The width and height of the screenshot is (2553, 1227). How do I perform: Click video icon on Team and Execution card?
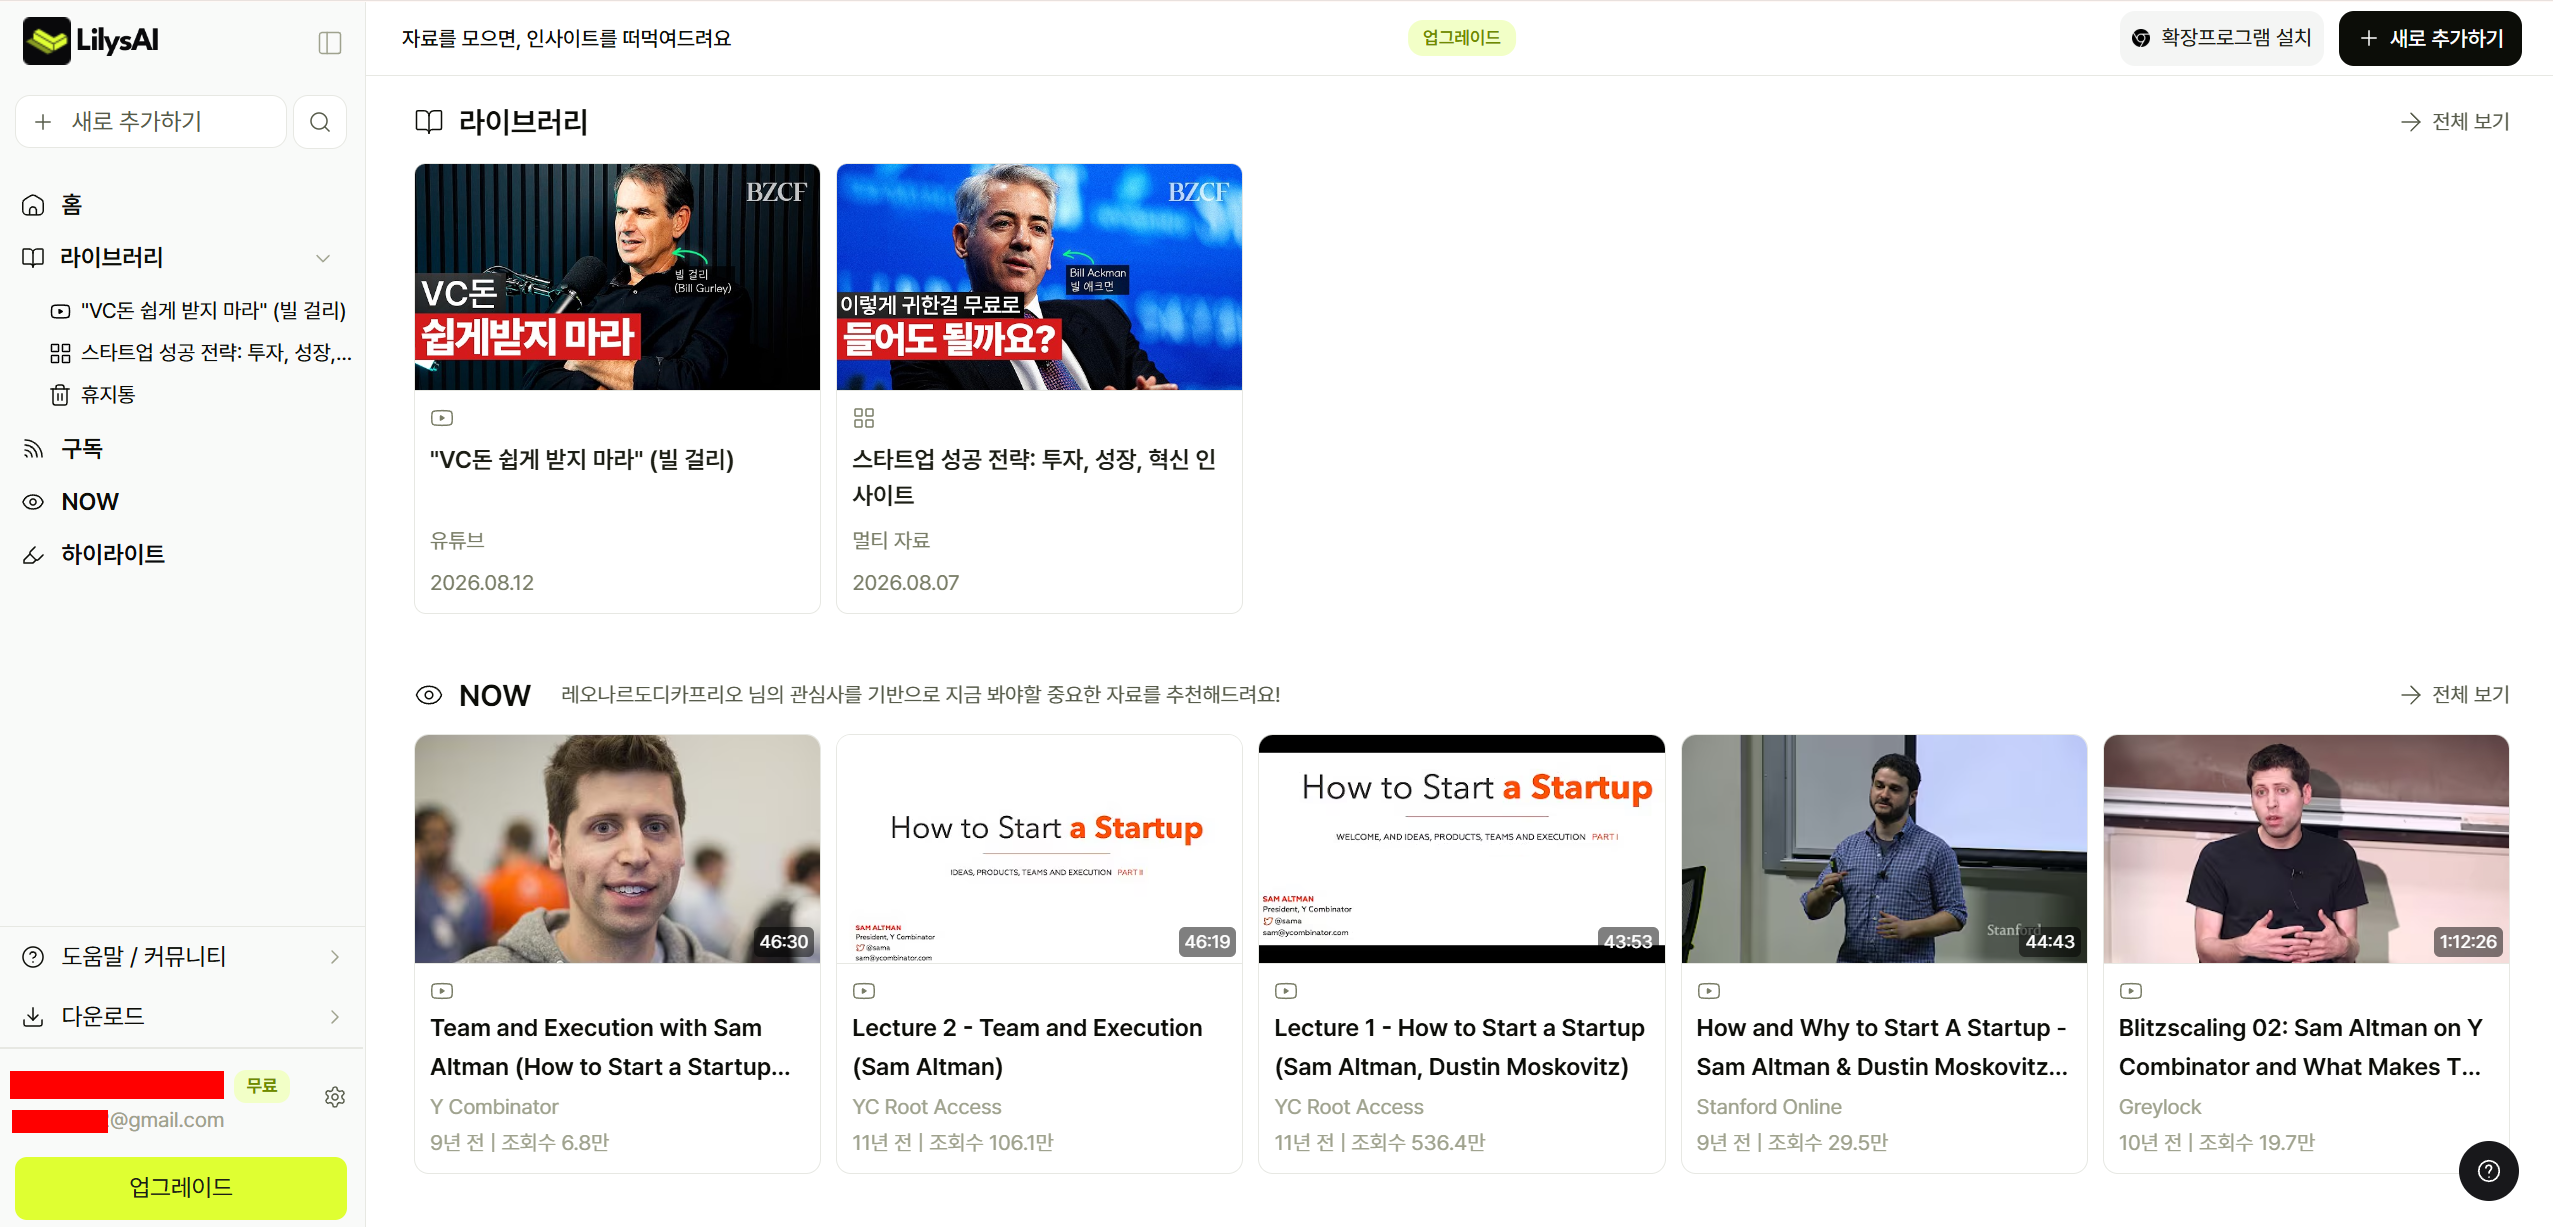click(x=442, y=991)
